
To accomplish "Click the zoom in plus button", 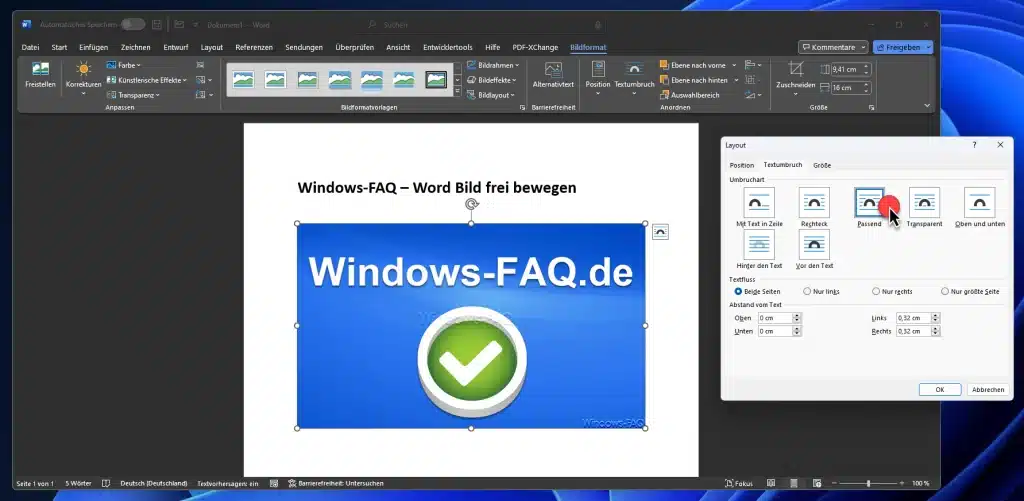I will pyautogui.click(x=901, y=483).
